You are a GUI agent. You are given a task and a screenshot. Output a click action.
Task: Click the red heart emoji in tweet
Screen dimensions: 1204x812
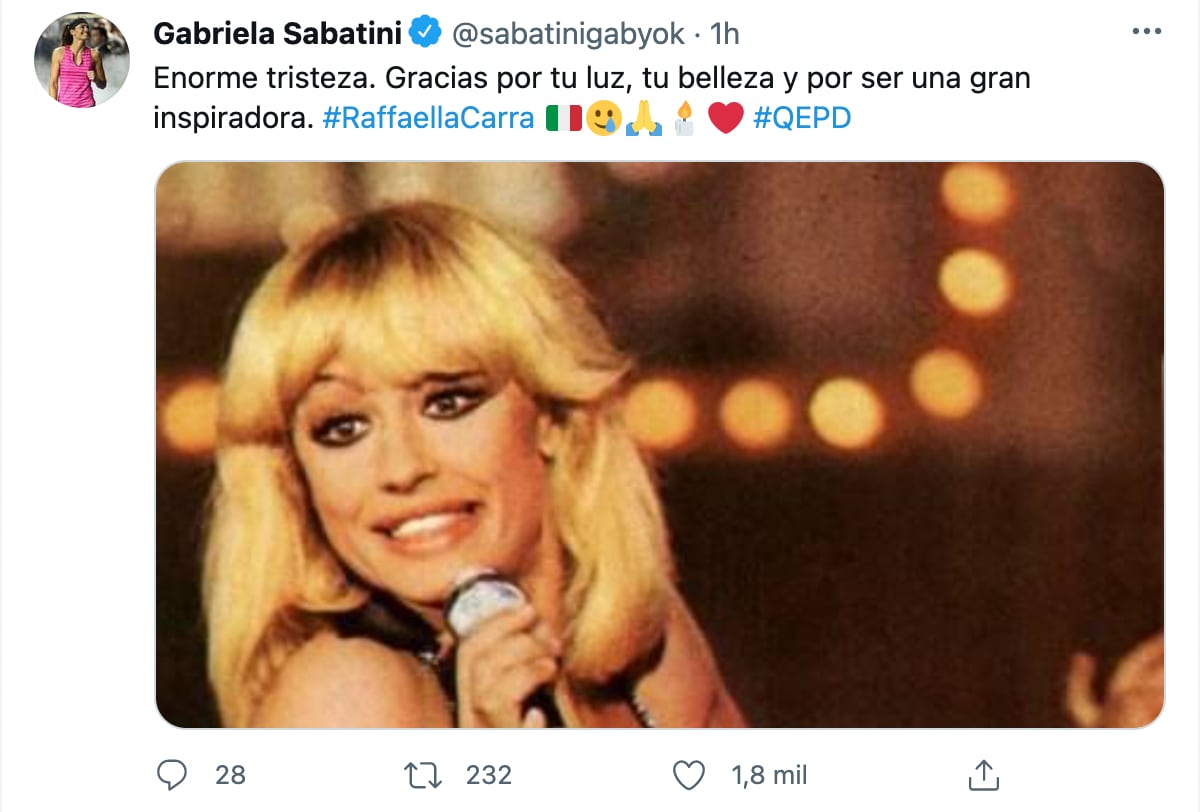(725, 119)
